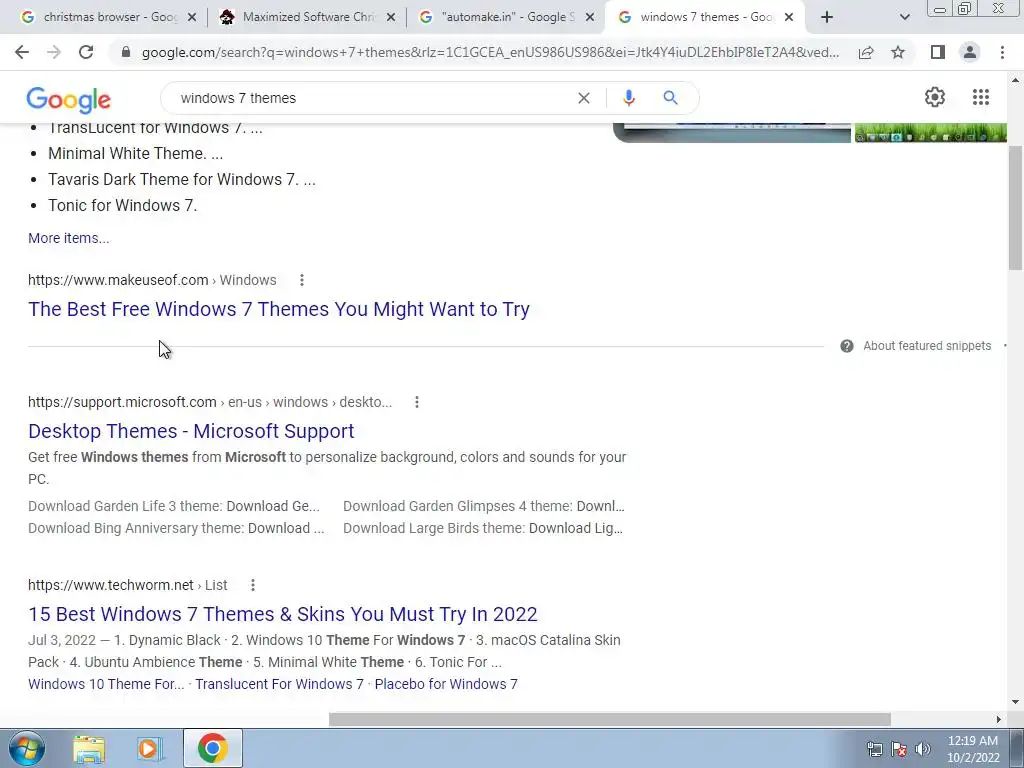The height and width of the screenshot is (768, 1024).
Task: Reload the current page
Action: (86, 52)
